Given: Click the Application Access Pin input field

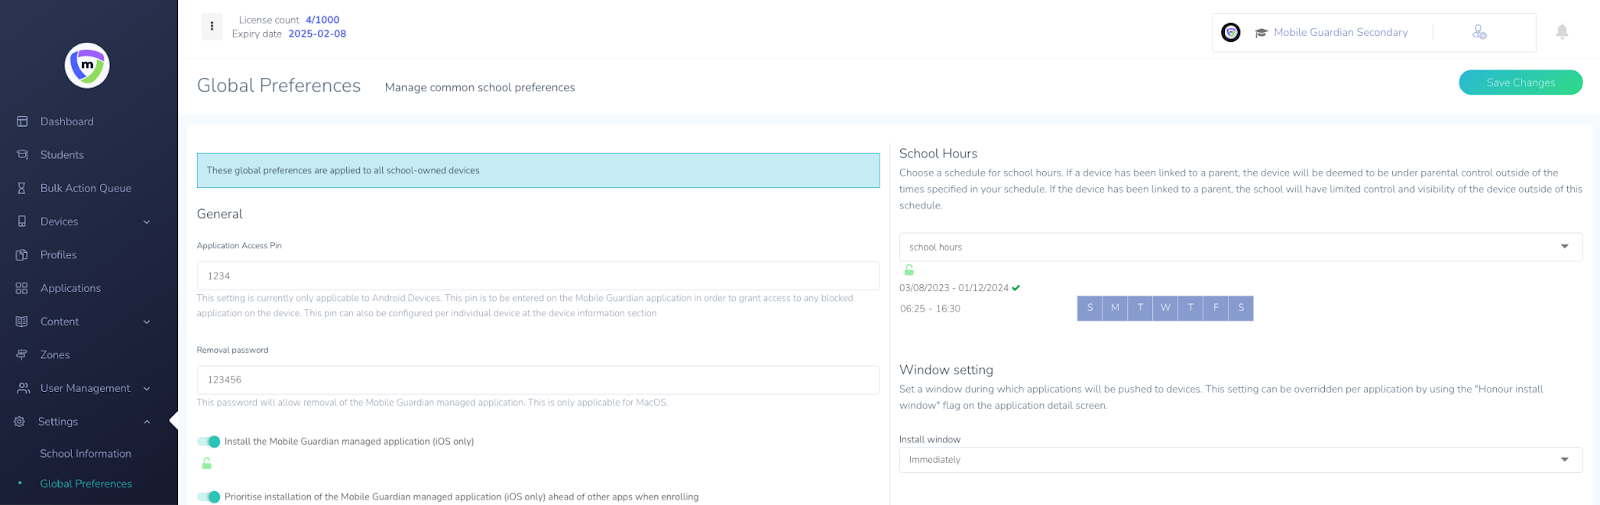Looking at the screenshot, I should 537,276.
